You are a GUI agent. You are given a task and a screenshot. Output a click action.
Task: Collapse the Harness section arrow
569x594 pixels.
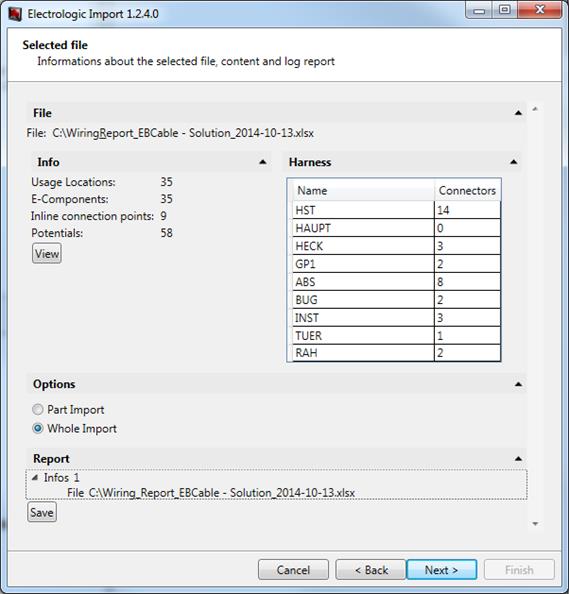tap(514, 162)
